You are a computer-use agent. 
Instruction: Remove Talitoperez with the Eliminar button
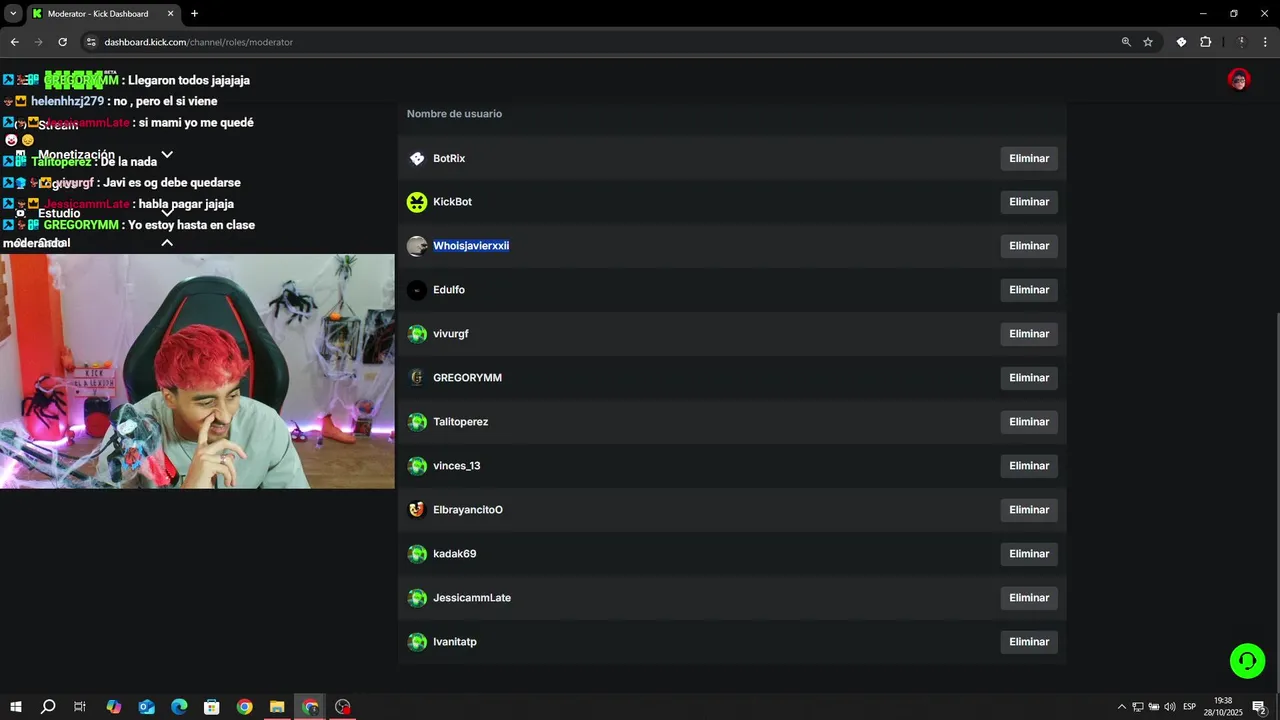point(1029,422)
